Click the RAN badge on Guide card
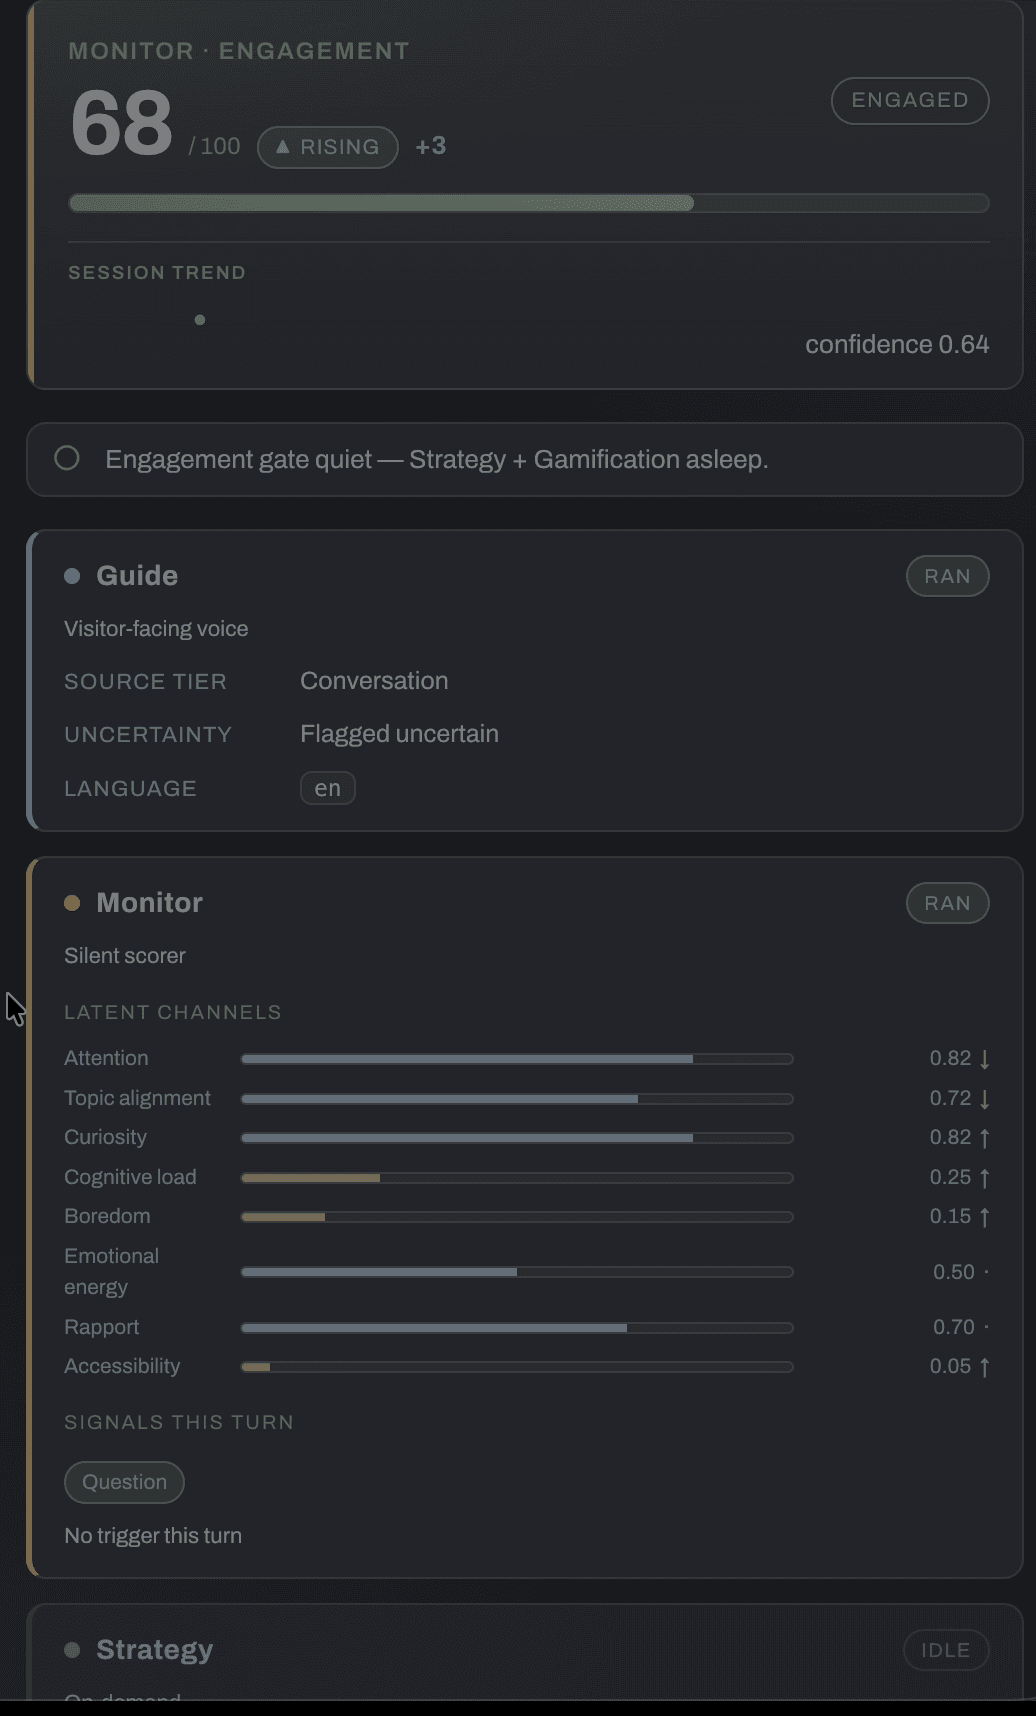 (947, 576)
